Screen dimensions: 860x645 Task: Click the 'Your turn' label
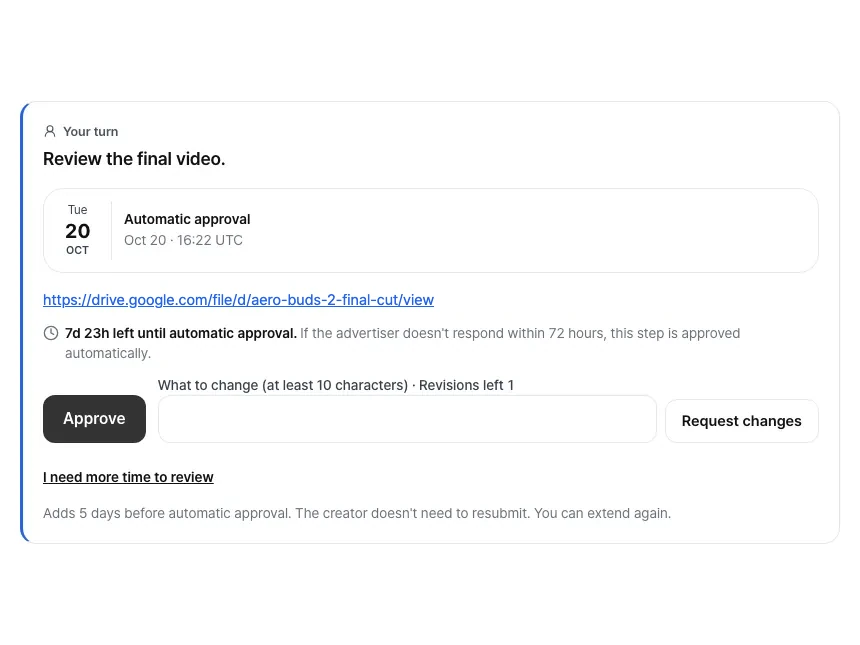tap(90, 132)
